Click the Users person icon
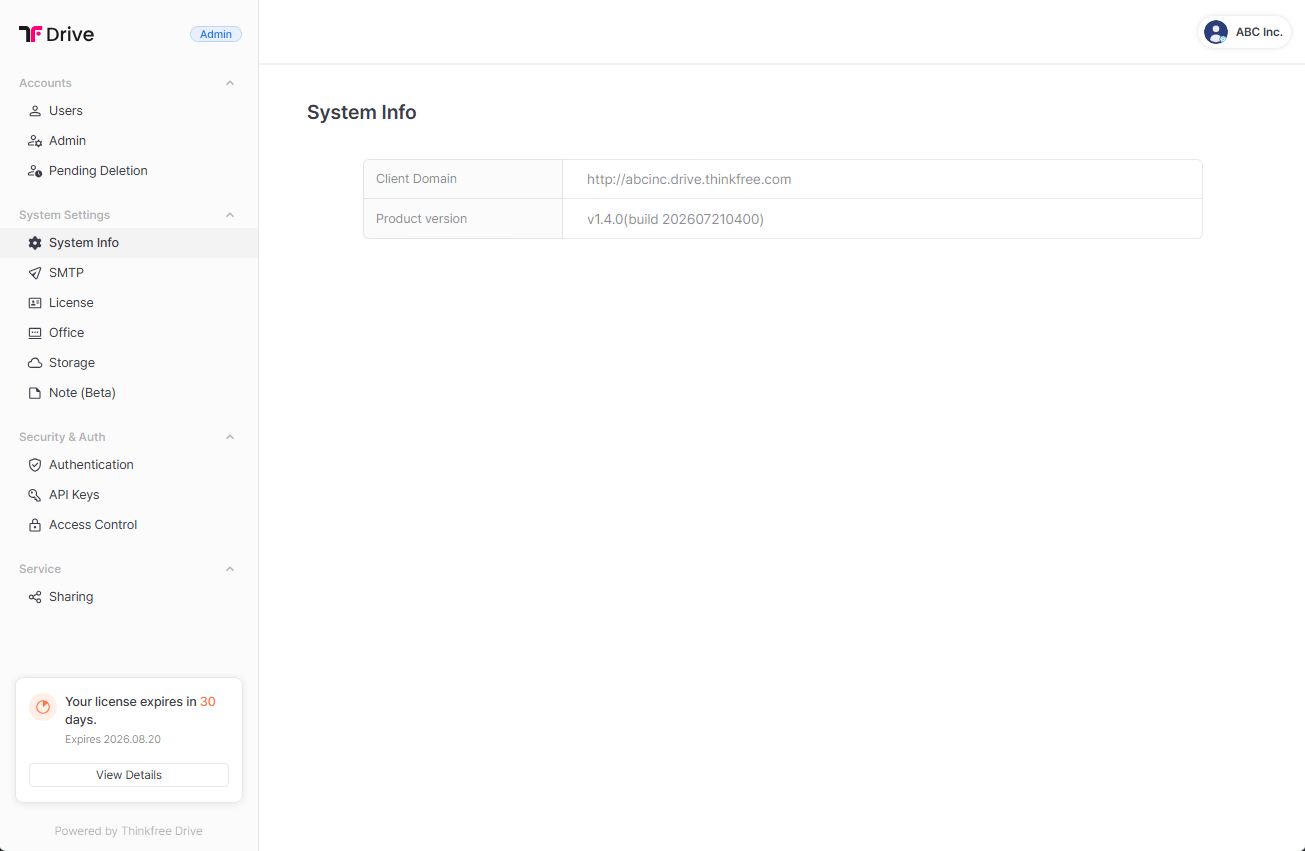Screen dimensions: 1305x851 pyautogui.click(x=35, y=111)
